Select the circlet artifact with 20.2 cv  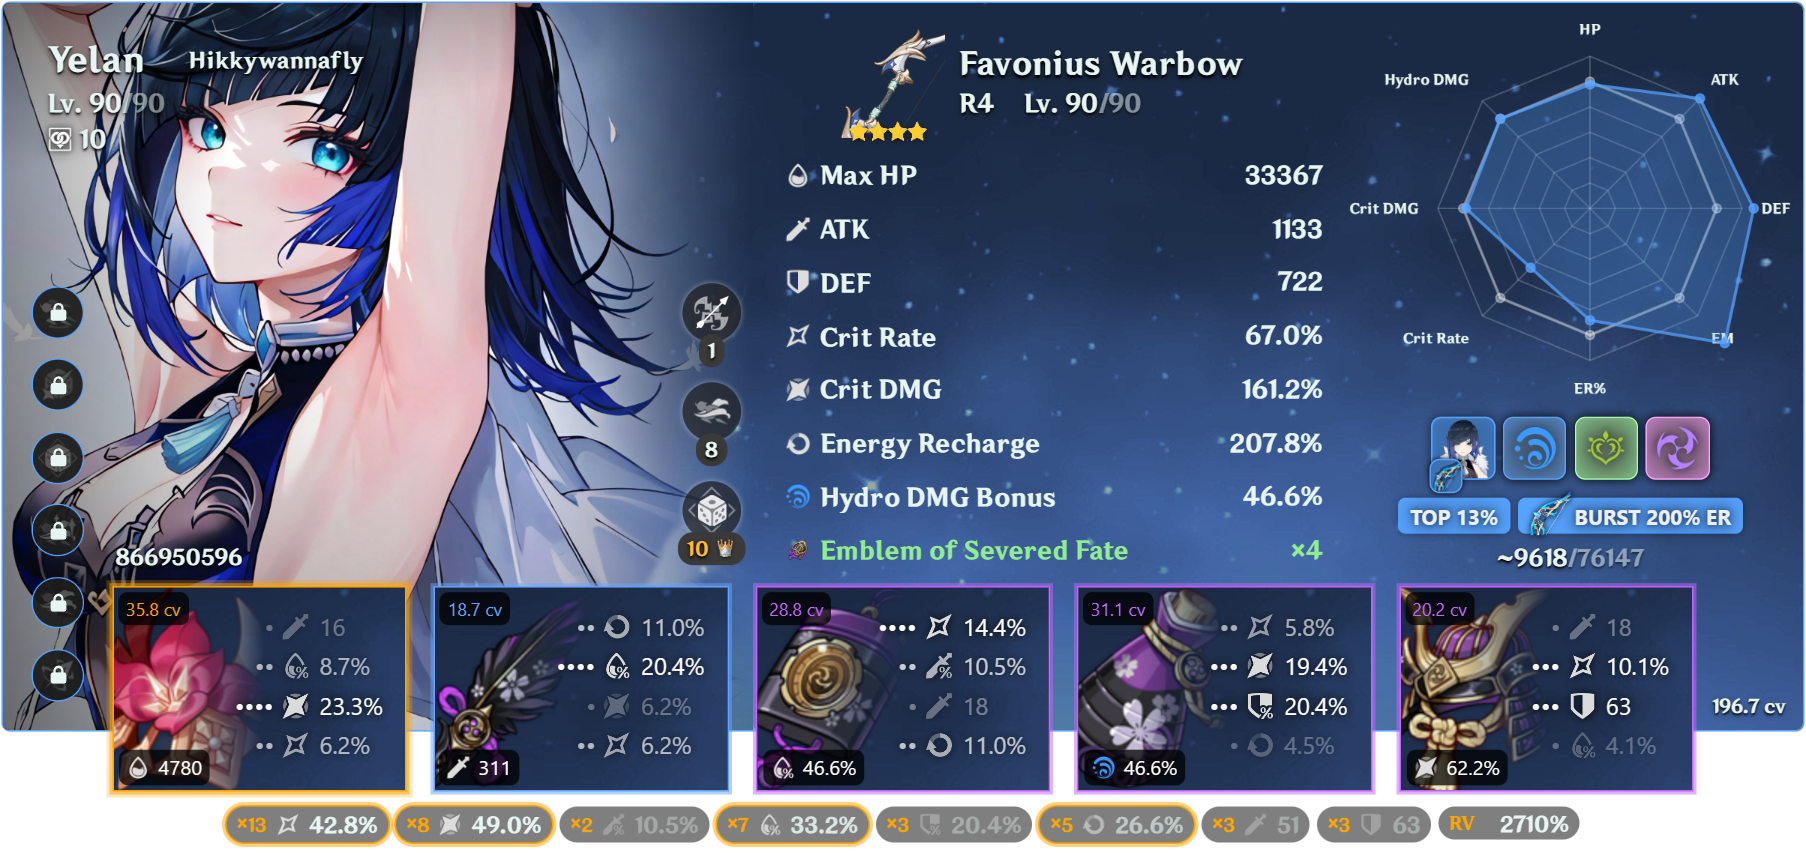[x=1546, y=689]
